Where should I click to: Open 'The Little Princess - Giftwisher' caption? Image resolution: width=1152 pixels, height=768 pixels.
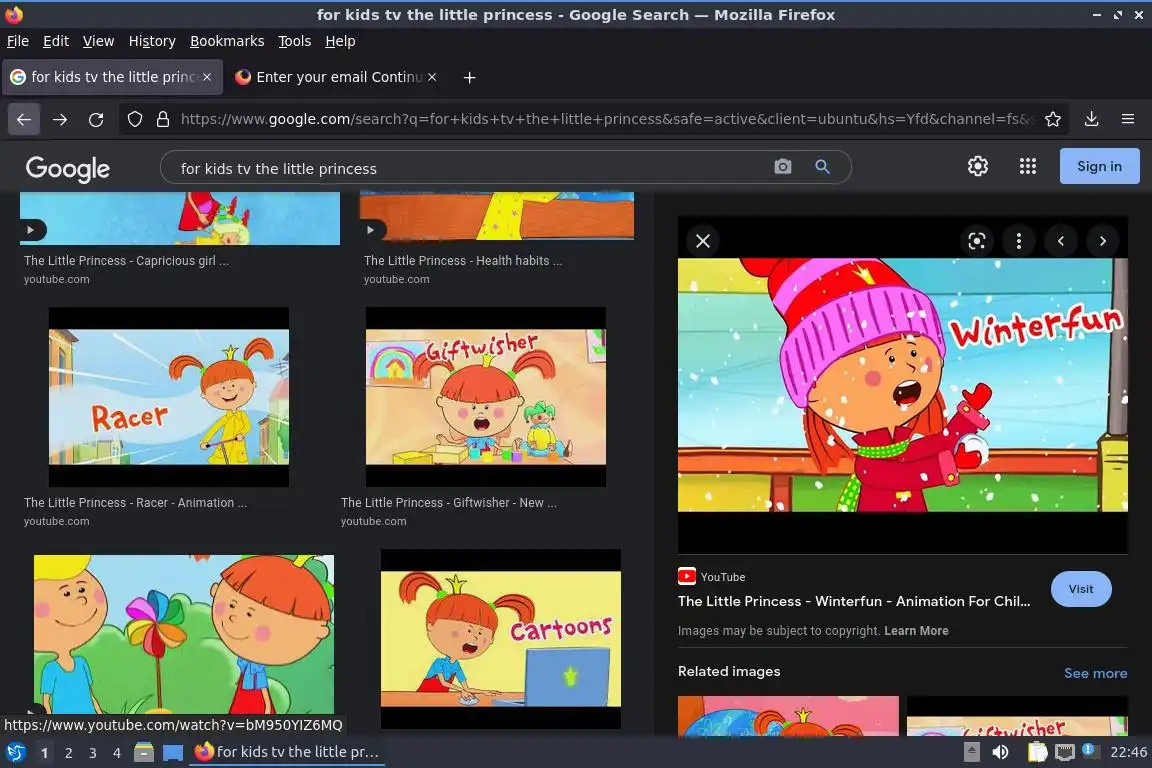(449, 503)
